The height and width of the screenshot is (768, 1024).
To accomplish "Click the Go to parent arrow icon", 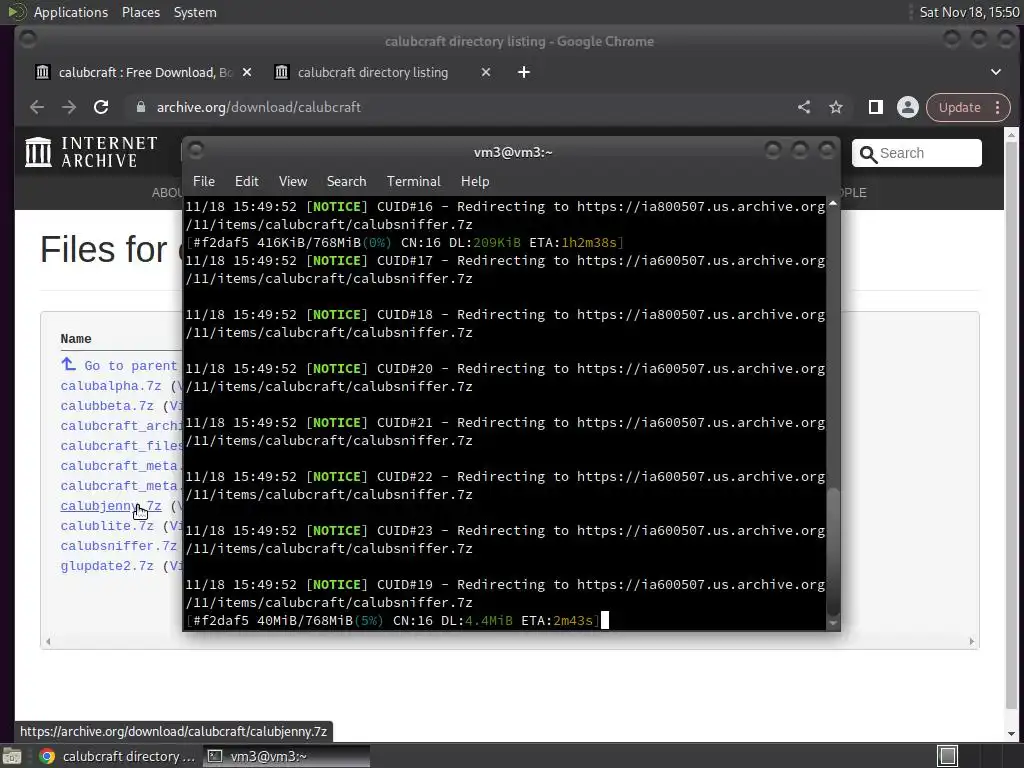I will pyautogui.click(x=68, y=364).
